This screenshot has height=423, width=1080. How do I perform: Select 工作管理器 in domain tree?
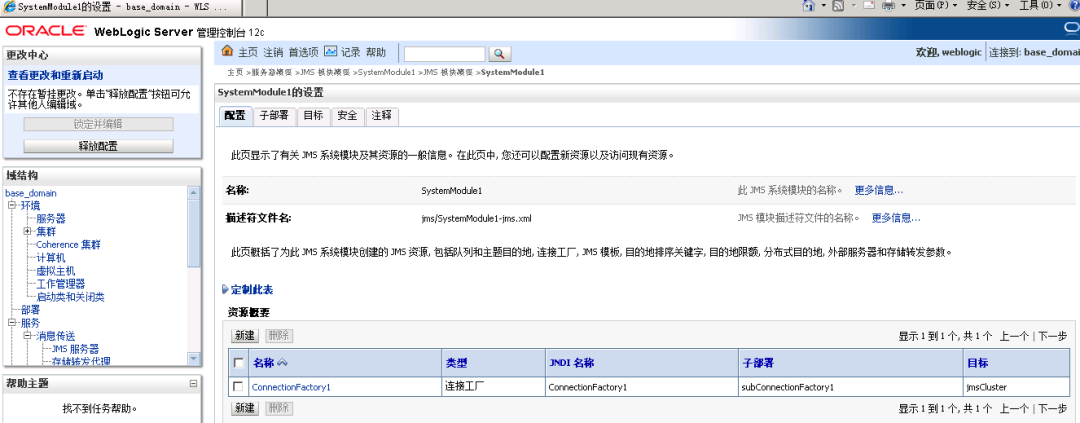click(x=61, y=284)
